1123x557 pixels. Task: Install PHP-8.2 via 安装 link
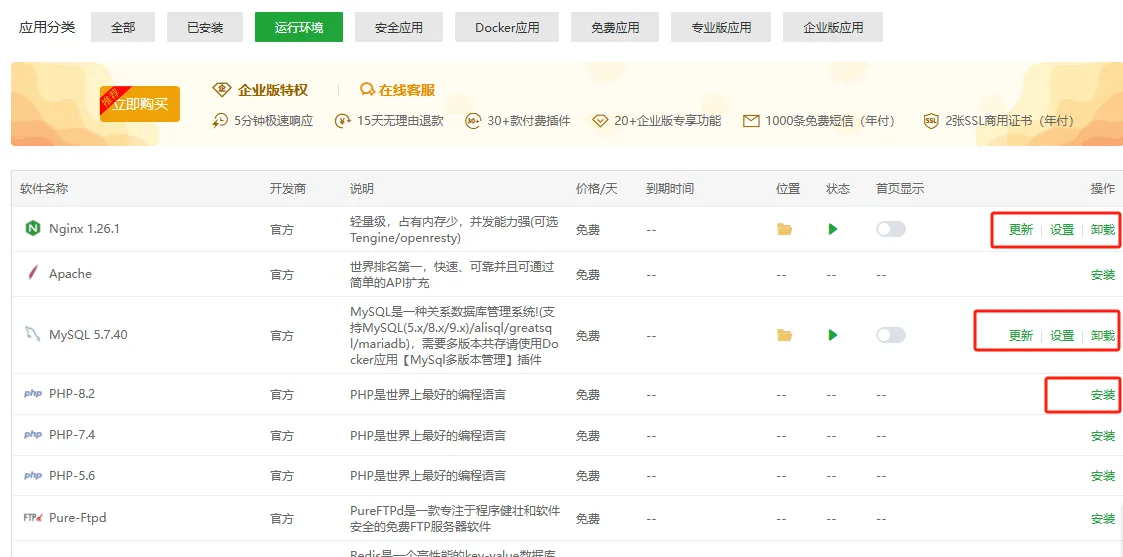1103,394
